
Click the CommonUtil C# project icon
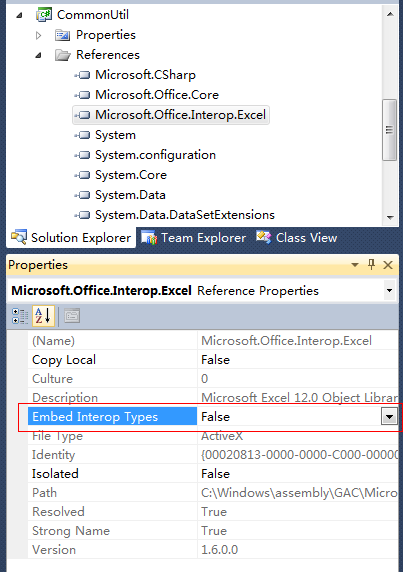click(x=44, y=15)
